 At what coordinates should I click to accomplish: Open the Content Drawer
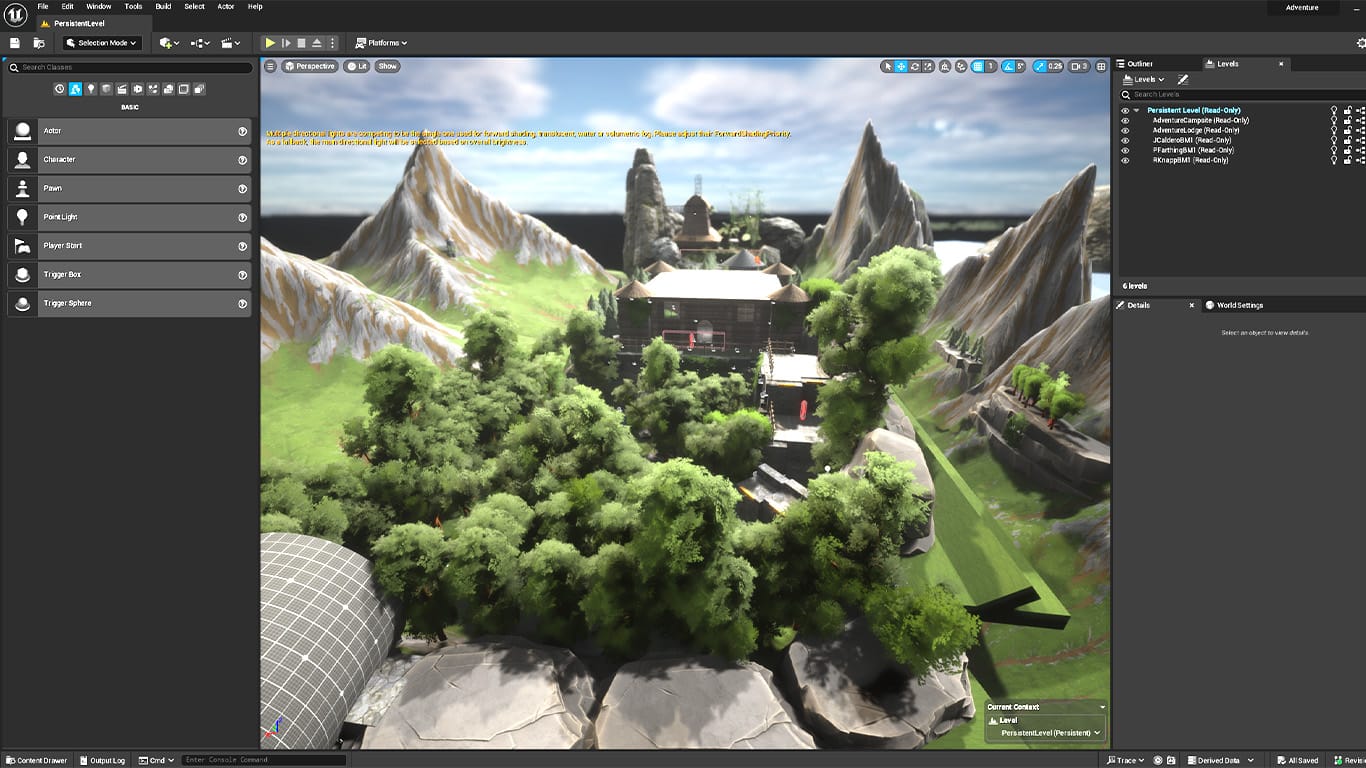tap(36, 760)
